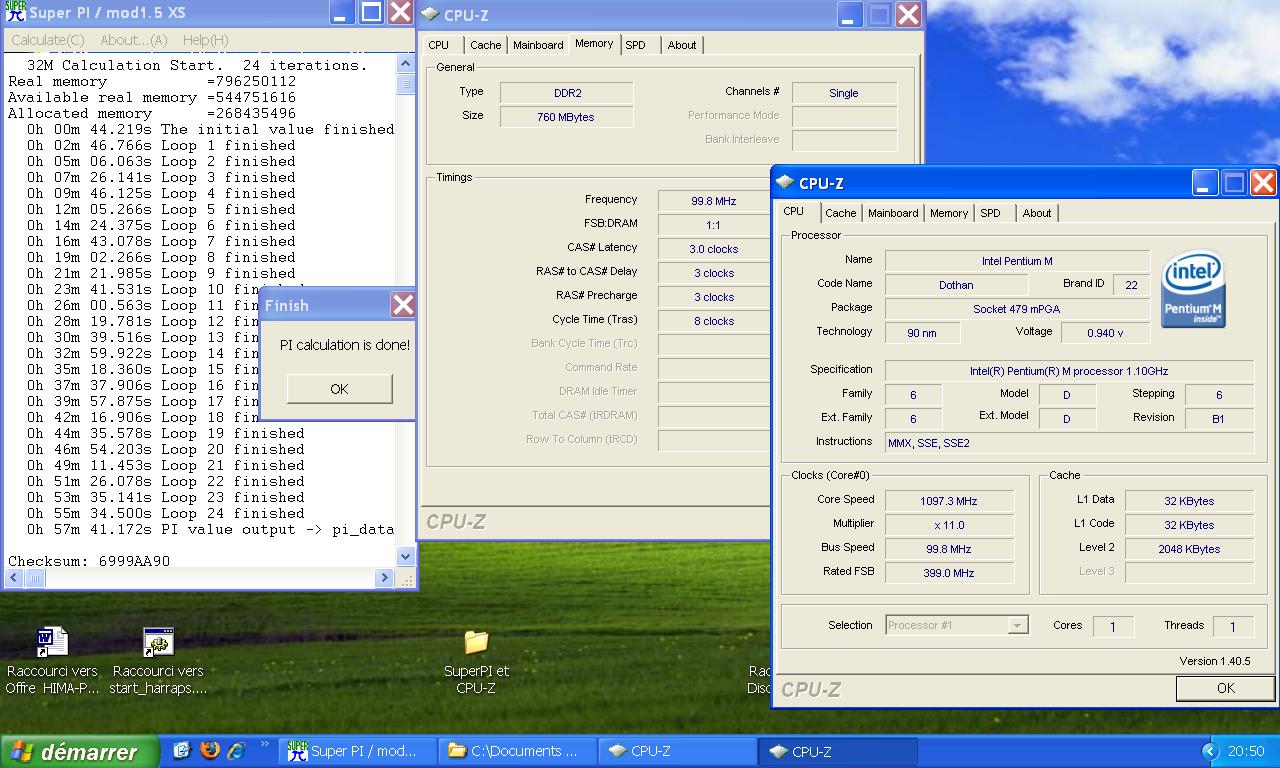Switch to Super PI taskbar button

click(x=359, y=751)
